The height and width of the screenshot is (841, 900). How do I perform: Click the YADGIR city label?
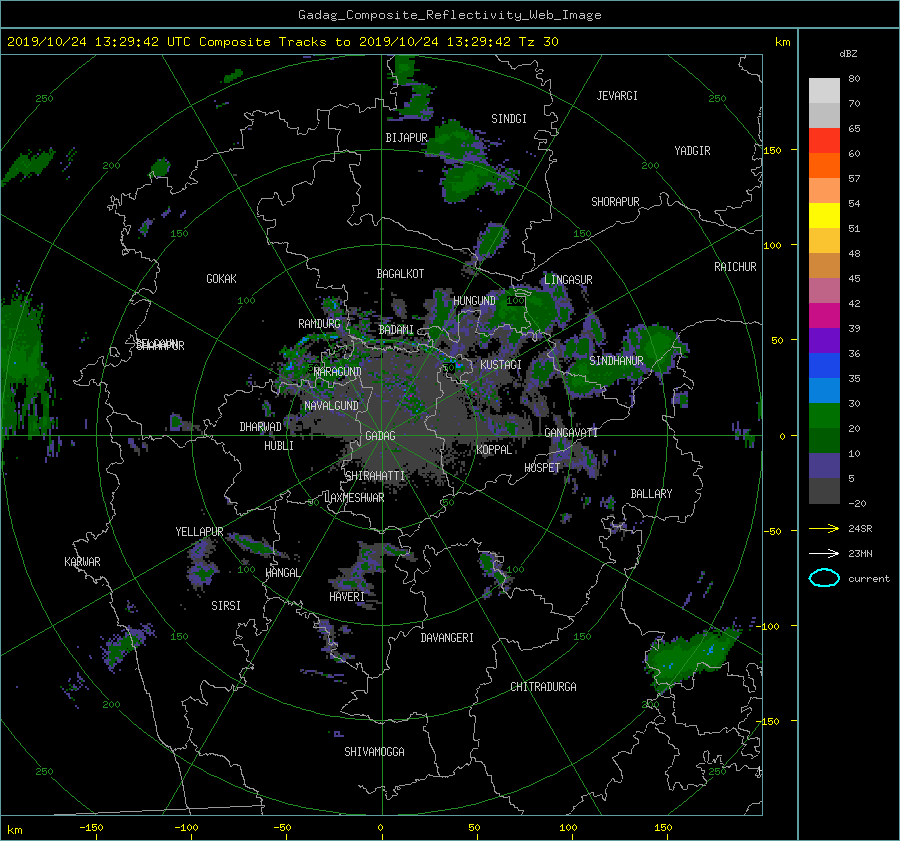692,151
